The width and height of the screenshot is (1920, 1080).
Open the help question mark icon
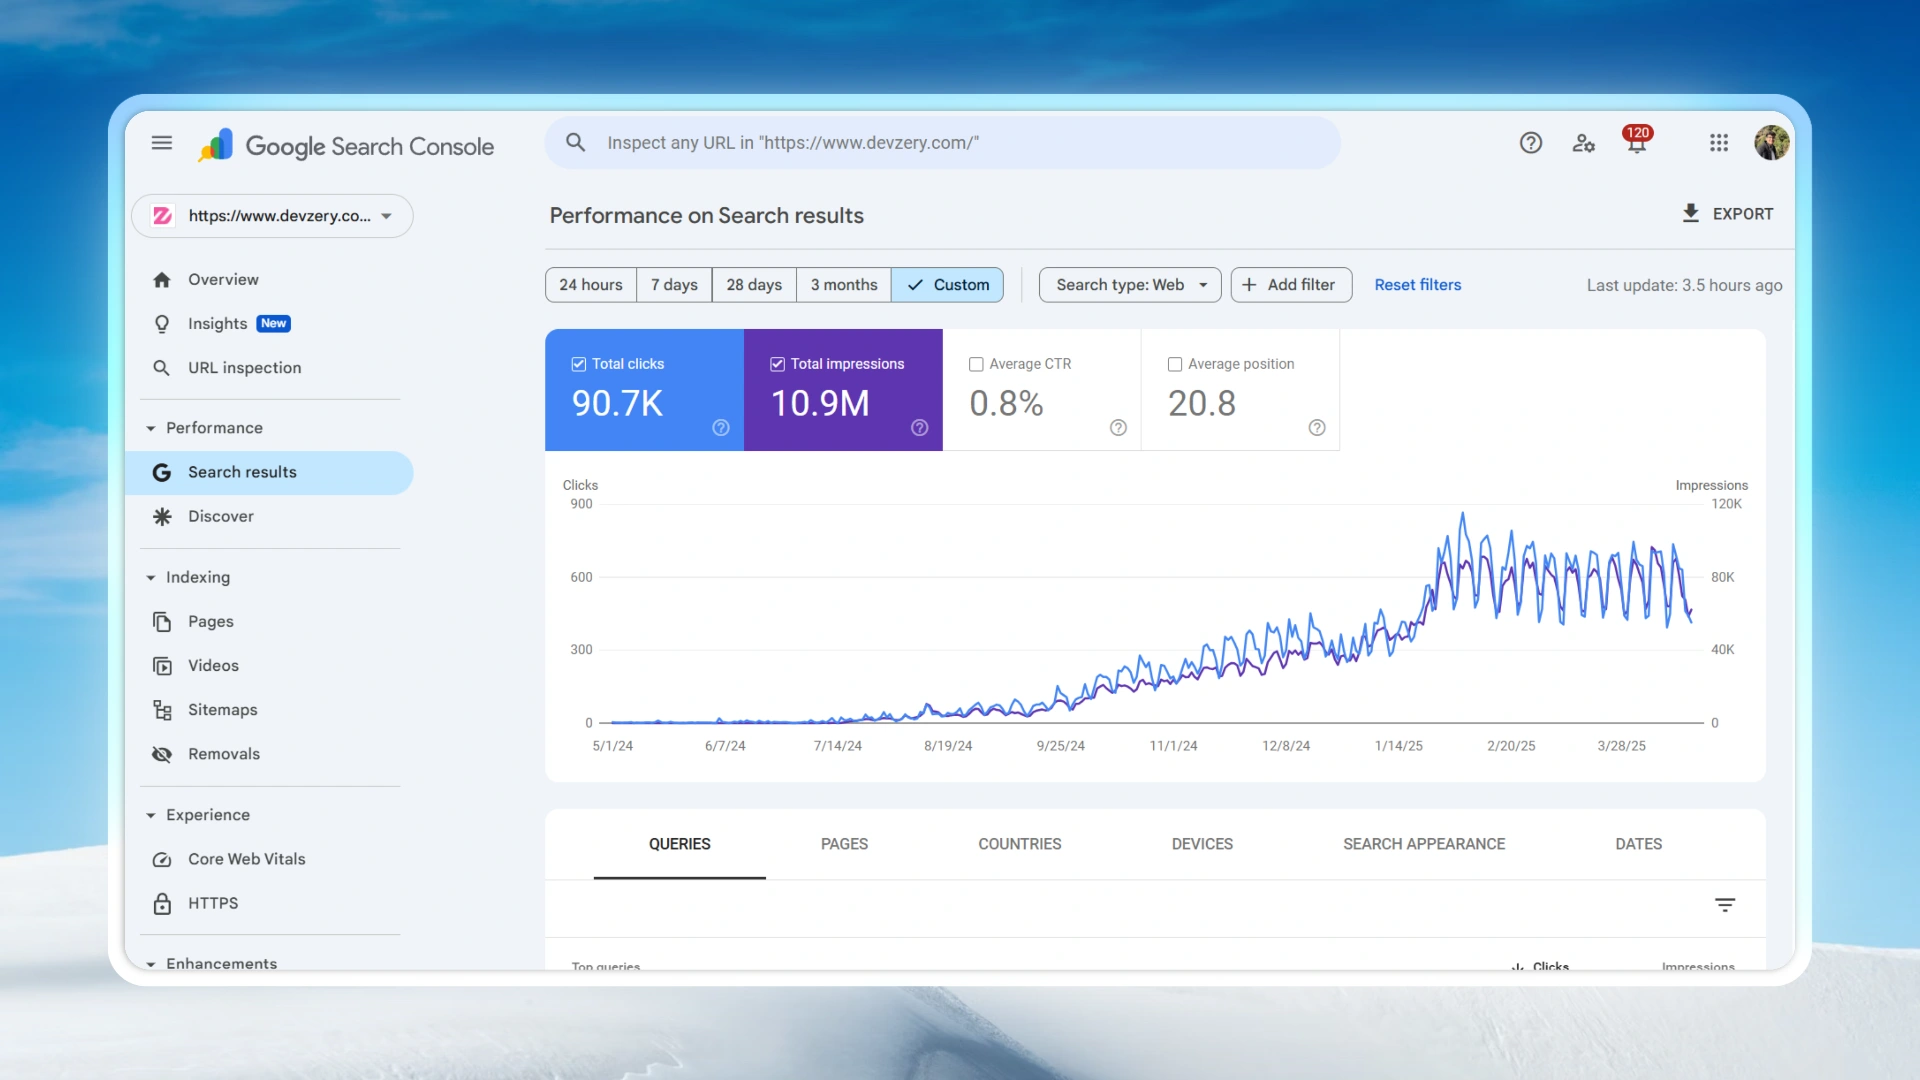pyautogui.click(x=1530, y=143)
